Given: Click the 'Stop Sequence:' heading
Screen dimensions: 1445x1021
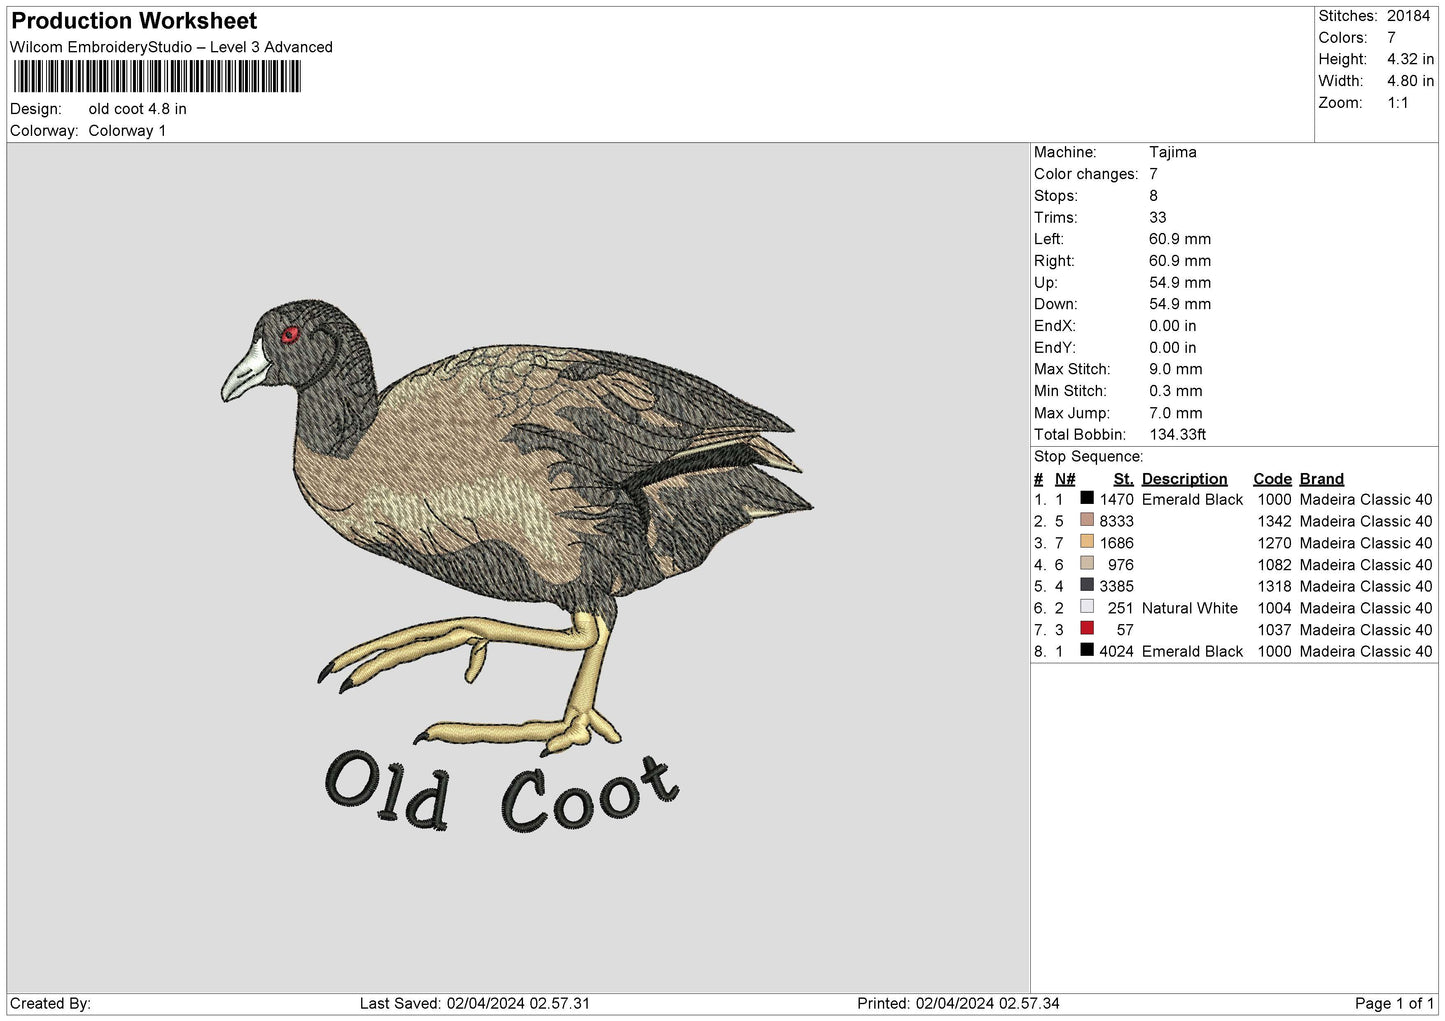Looking at the screenshot, I should pyautogui.click(x=1088, y=457).
